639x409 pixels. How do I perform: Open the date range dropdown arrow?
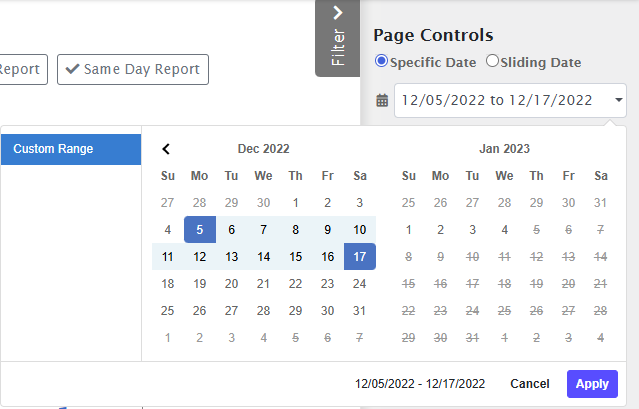620,100
